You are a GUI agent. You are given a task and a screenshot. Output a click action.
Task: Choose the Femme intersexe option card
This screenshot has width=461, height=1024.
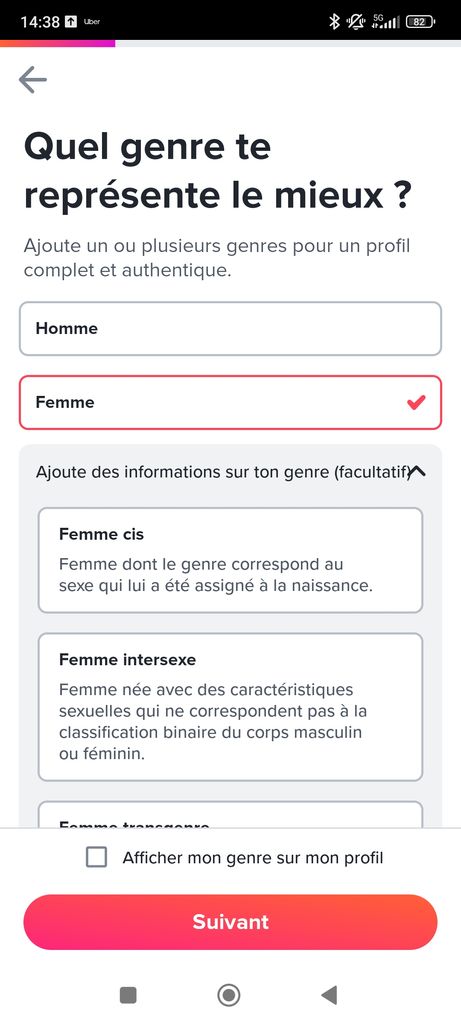pos(230,707)
